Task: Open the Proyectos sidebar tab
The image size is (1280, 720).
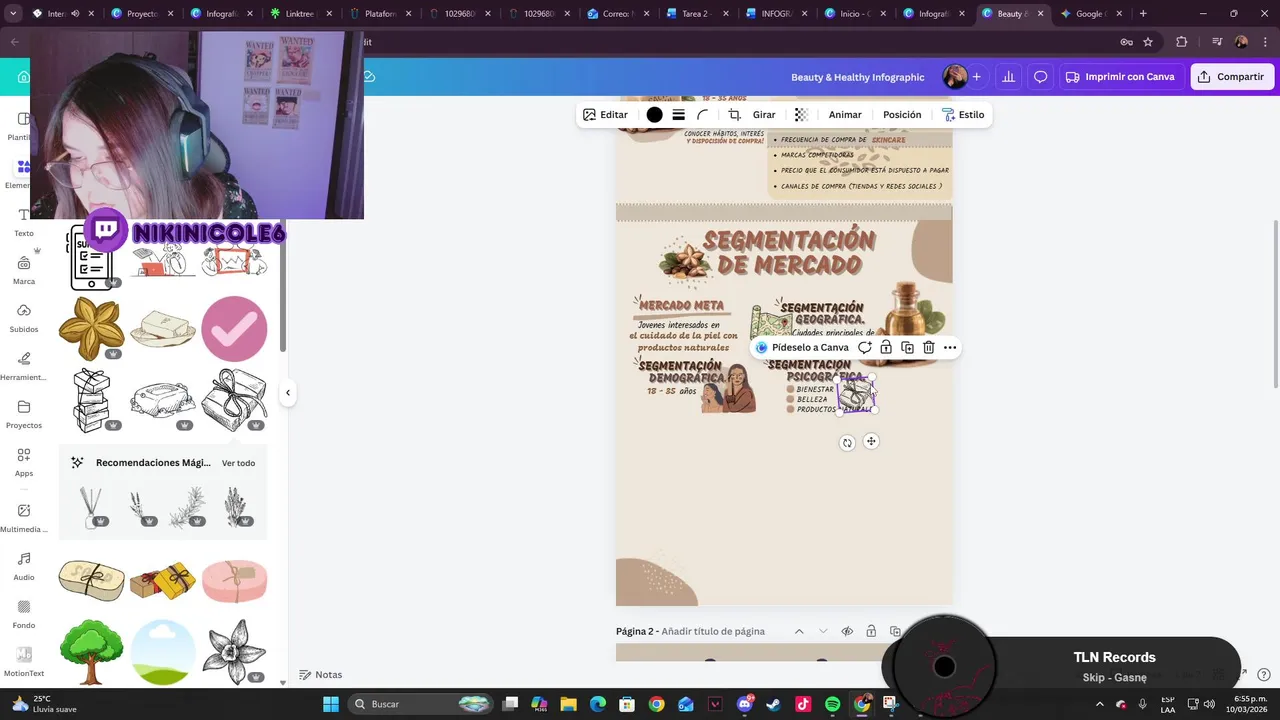Action: (24, 414)
